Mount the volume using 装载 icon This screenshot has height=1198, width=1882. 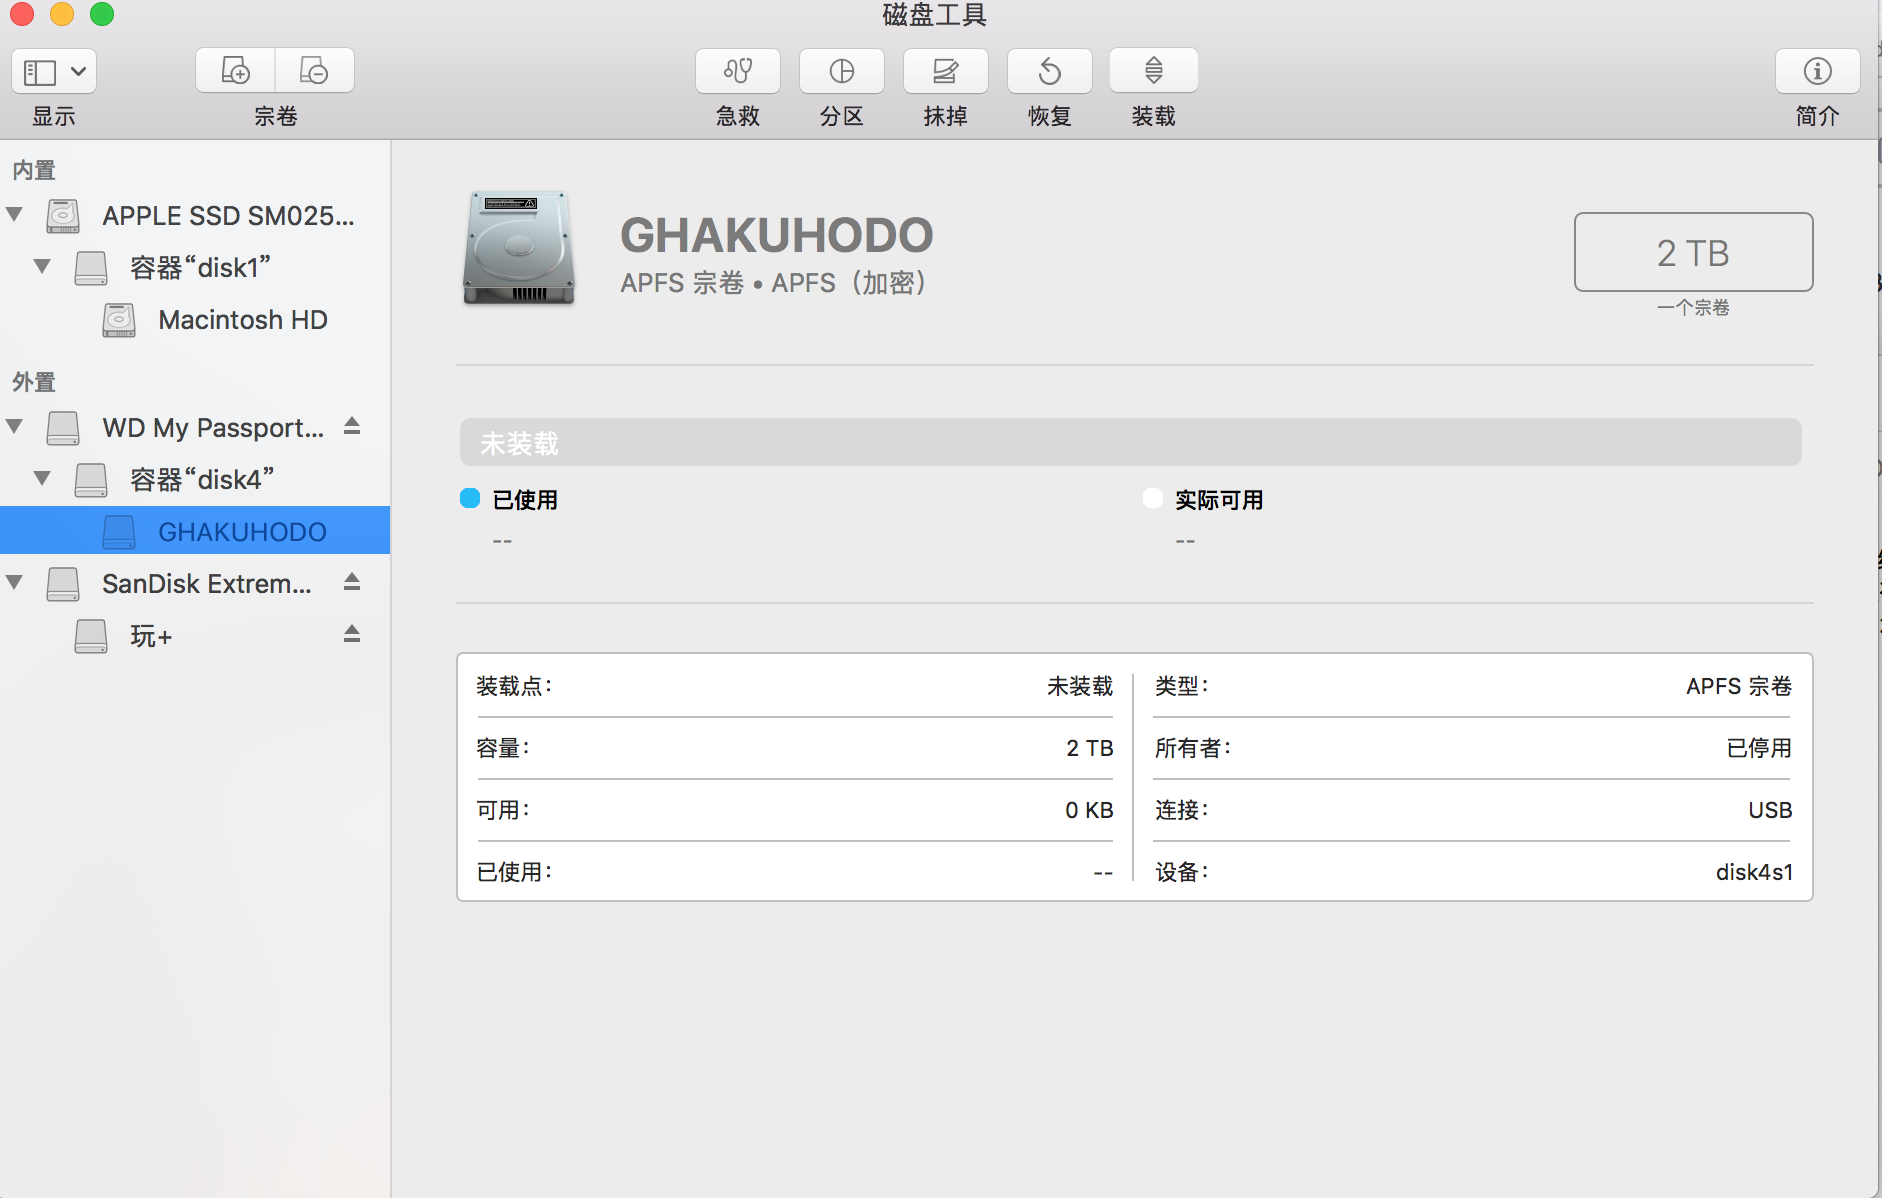[1153, 71]
